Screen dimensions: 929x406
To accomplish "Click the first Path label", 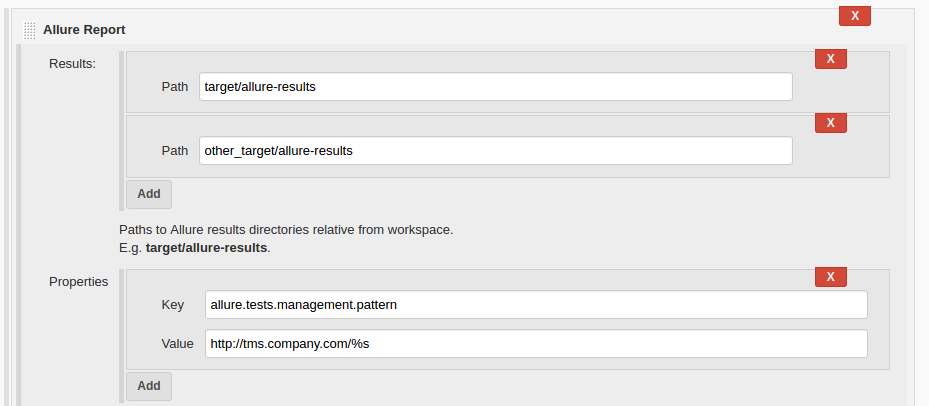I will (175, 87).
